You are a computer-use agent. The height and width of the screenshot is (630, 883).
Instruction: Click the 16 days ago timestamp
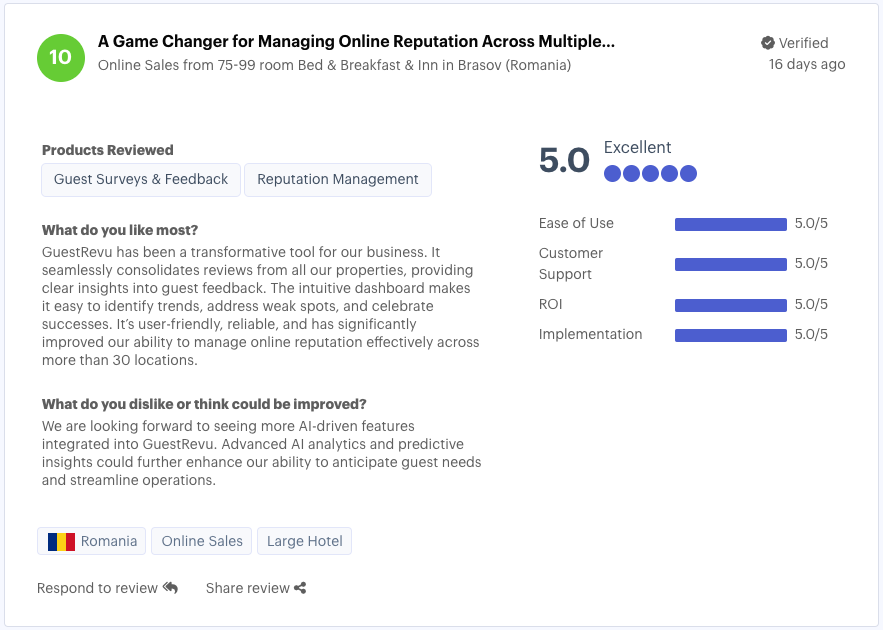[806, 63]
